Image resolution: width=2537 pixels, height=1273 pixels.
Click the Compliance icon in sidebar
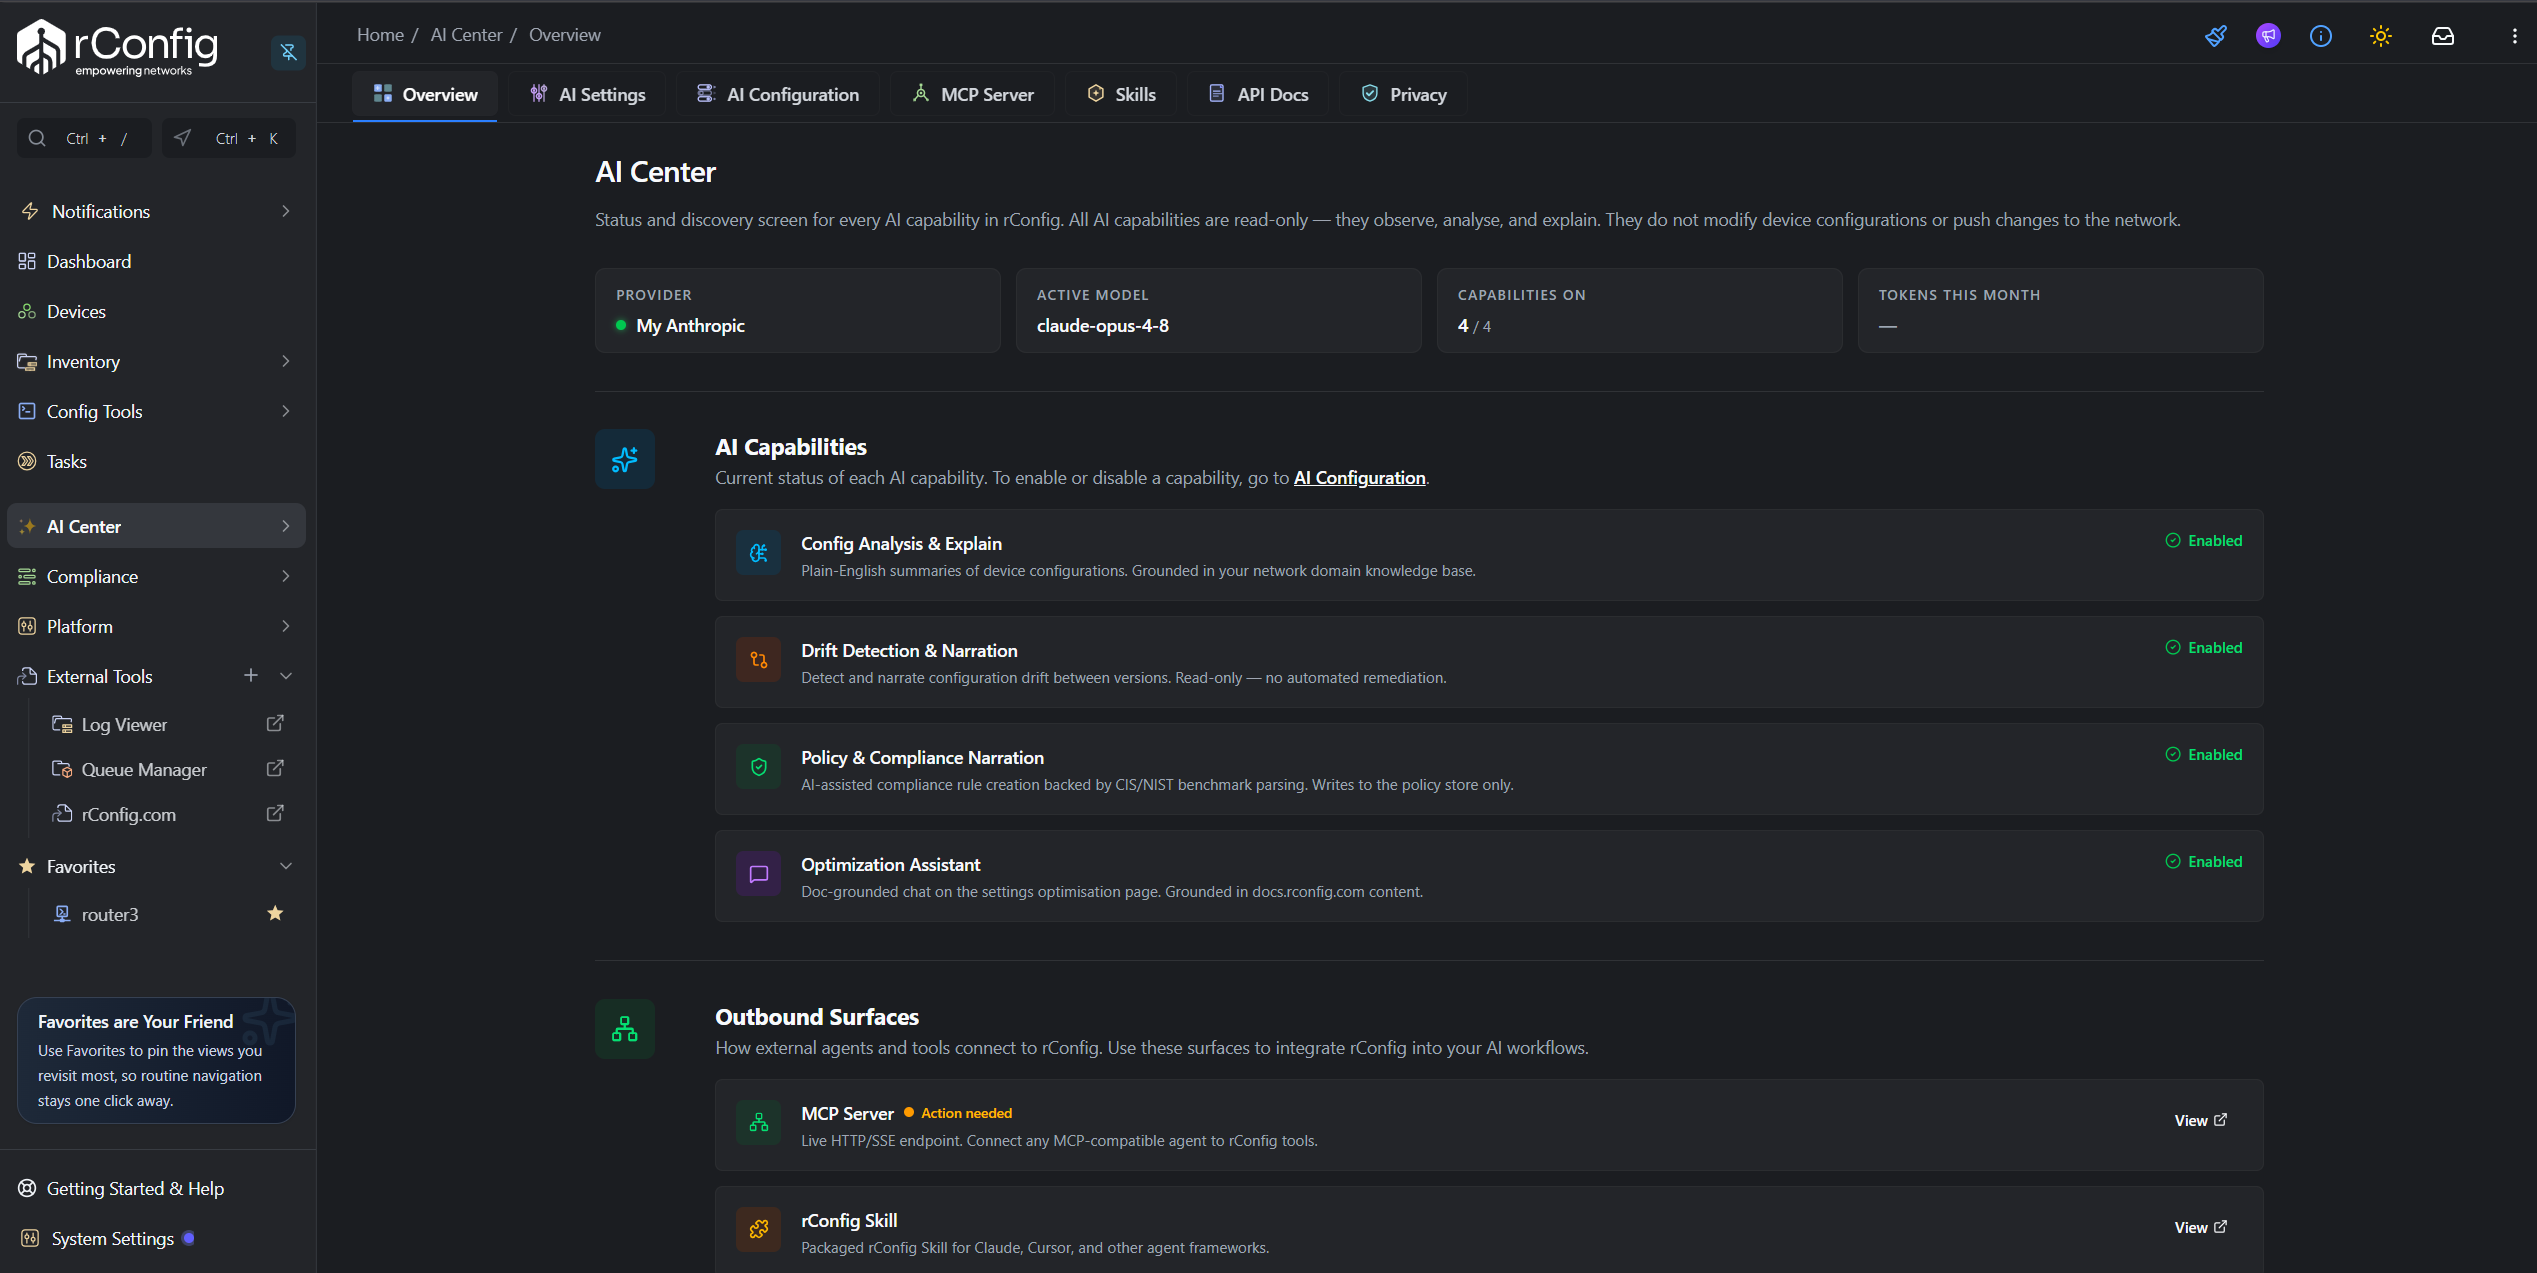(x=27, y=576)
